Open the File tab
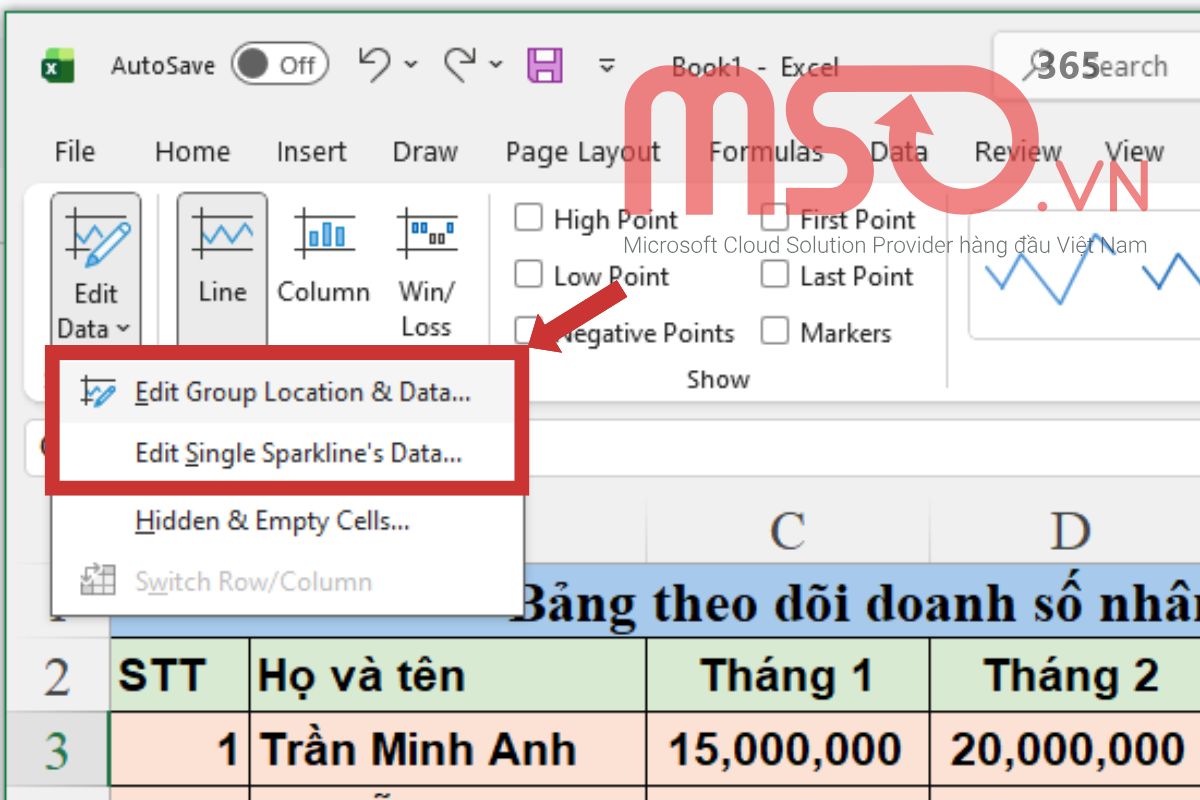The width and height of the screenshot is (1200, 800). (75, 152)
